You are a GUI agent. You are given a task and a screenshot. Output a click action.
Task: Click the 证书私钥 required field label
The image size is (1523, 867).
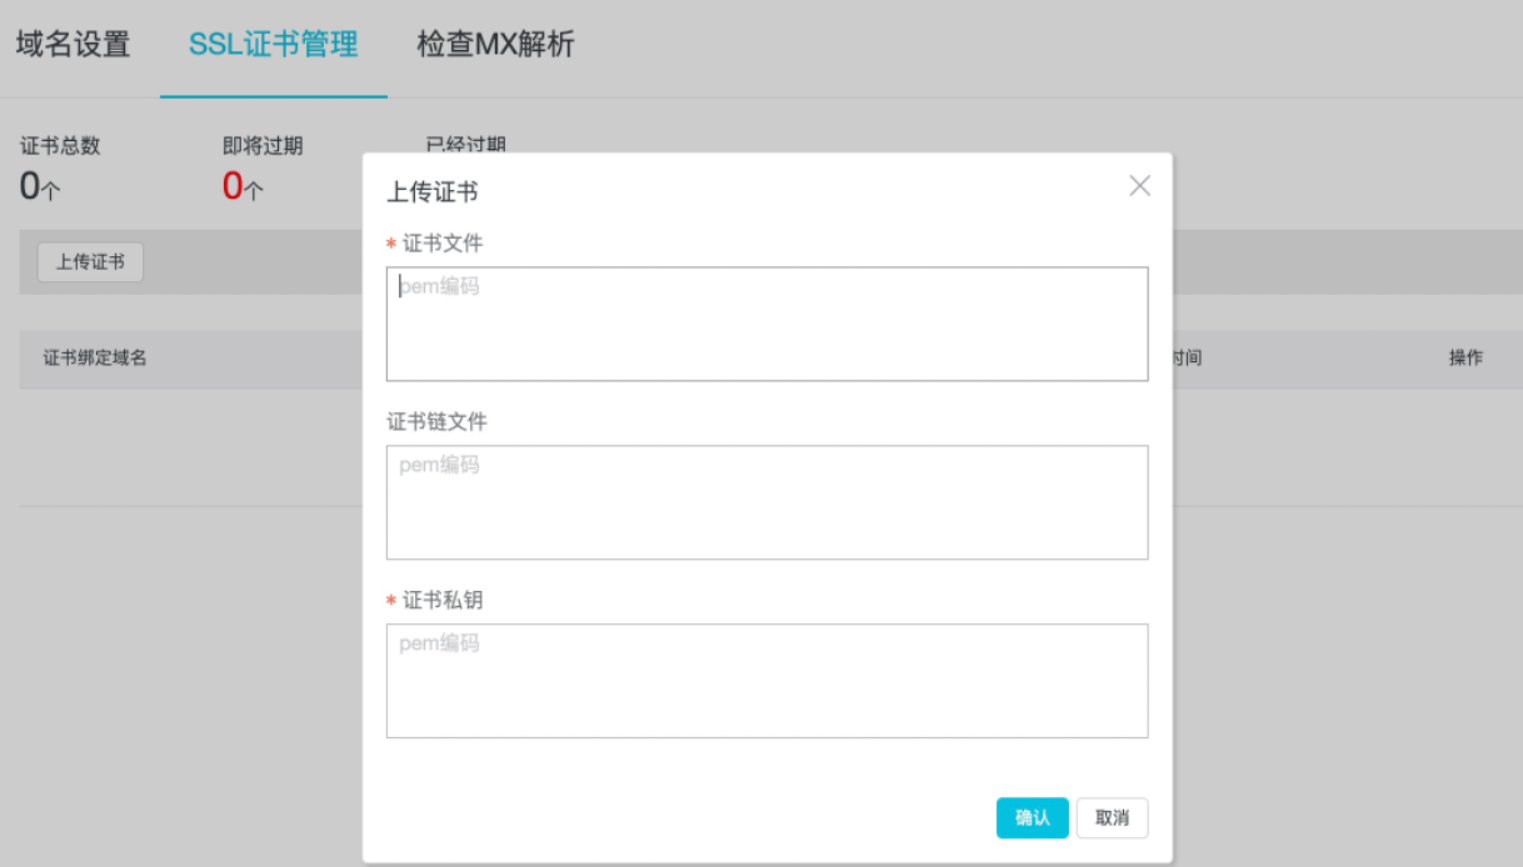[442, 600]
